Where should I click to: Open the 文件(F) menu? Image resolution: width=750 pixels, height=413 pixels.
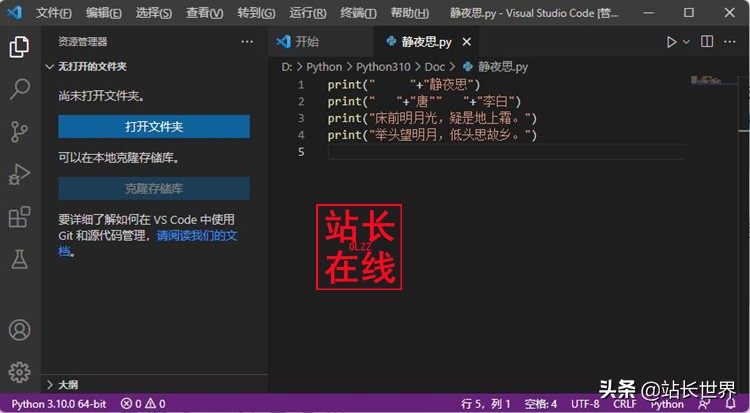point(54,13)
